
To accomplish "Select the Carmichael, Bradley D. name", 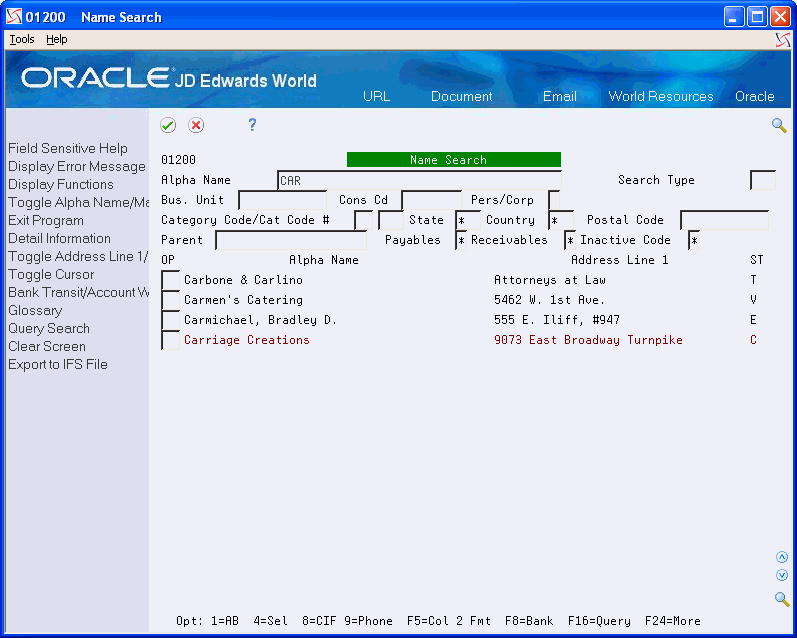I will coord(260,320).
